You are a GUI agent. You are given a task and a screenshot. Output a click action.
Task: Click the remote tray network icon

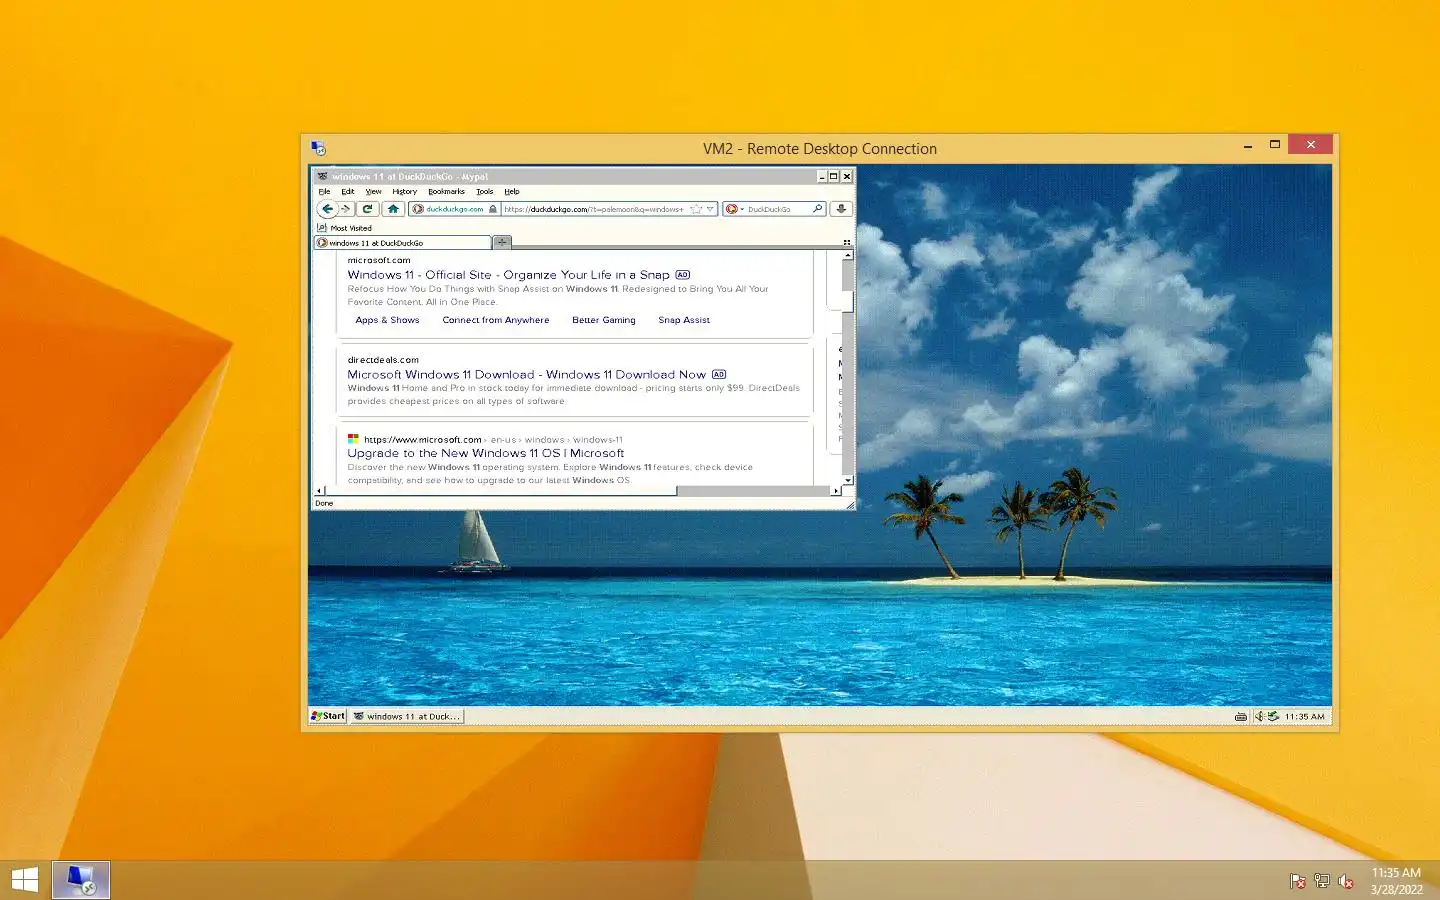[1273, 716]
